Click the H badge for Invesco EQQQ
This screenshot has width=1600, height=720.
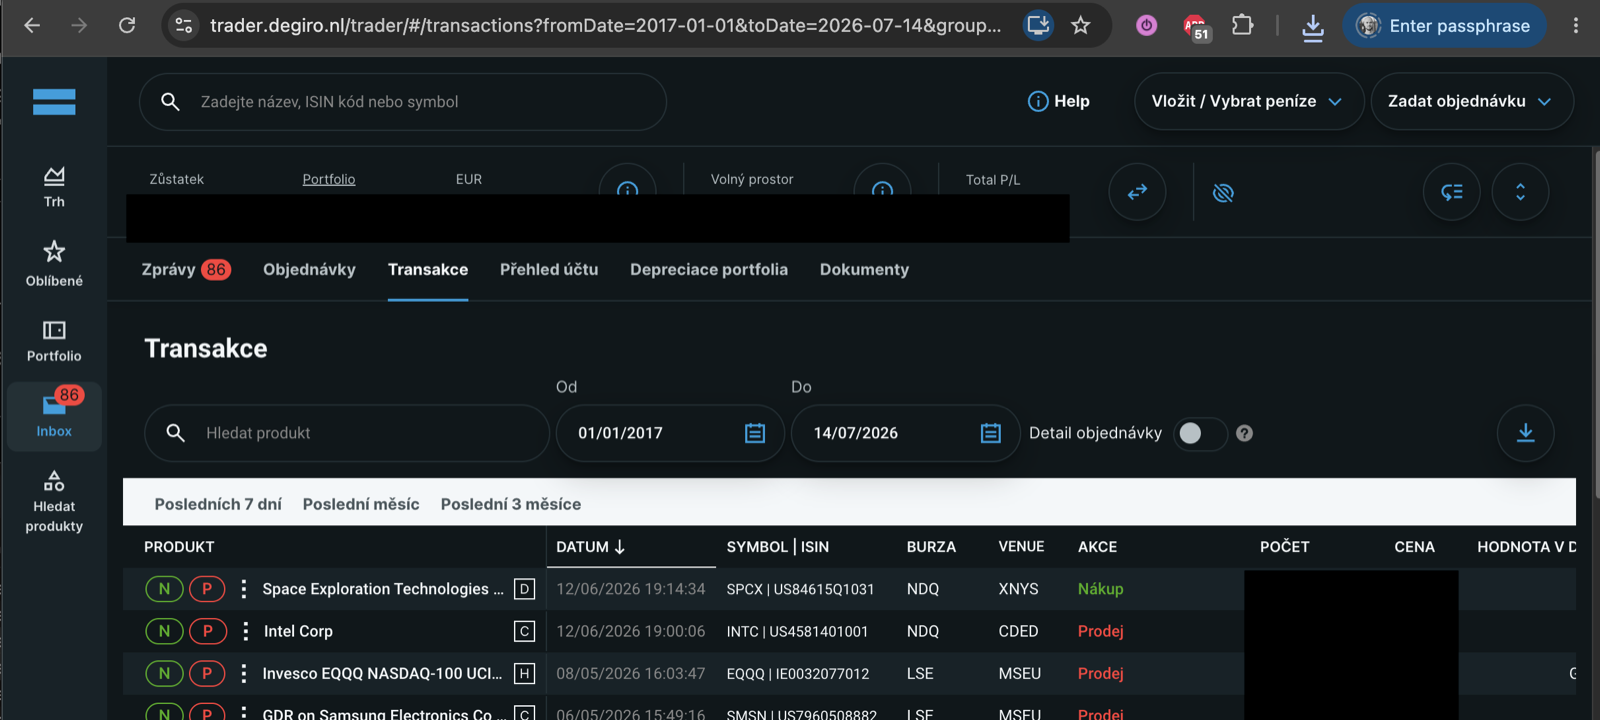coord(524,673)
